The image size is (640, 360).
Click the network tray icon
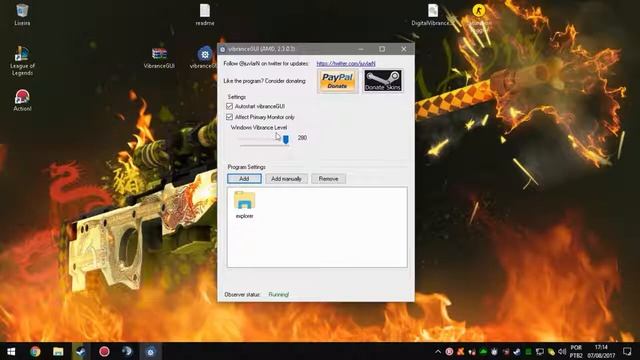tap(540, 351)
